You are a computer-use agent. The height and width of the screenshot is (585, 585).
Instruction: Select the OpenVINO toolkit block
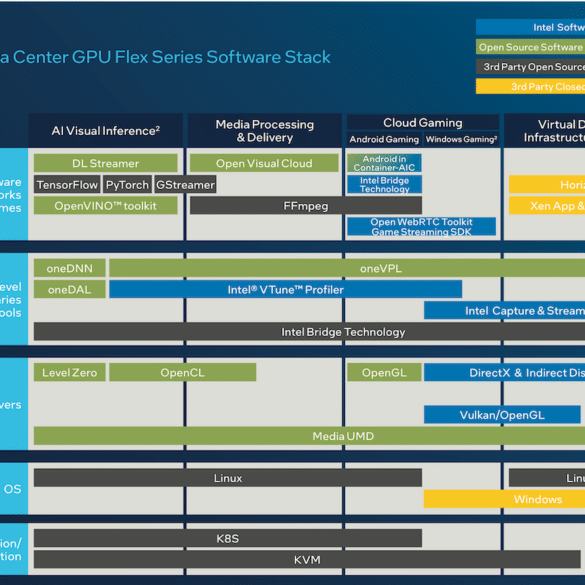(106, 206)
